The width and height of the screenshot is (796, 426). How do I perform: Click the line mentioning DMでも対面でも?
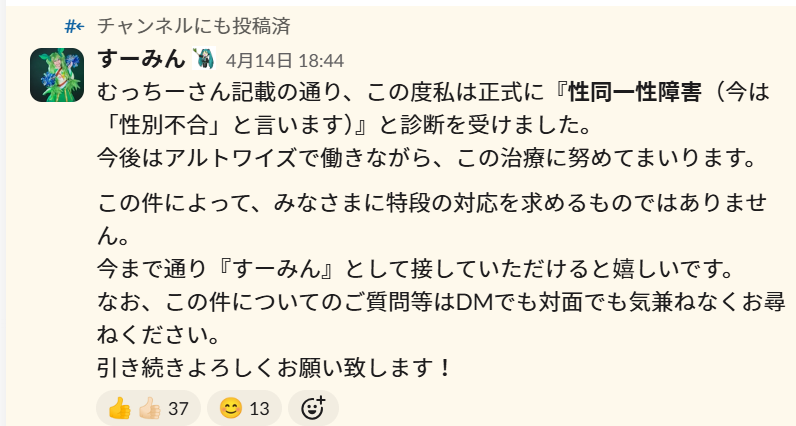[x=430, y=300]
